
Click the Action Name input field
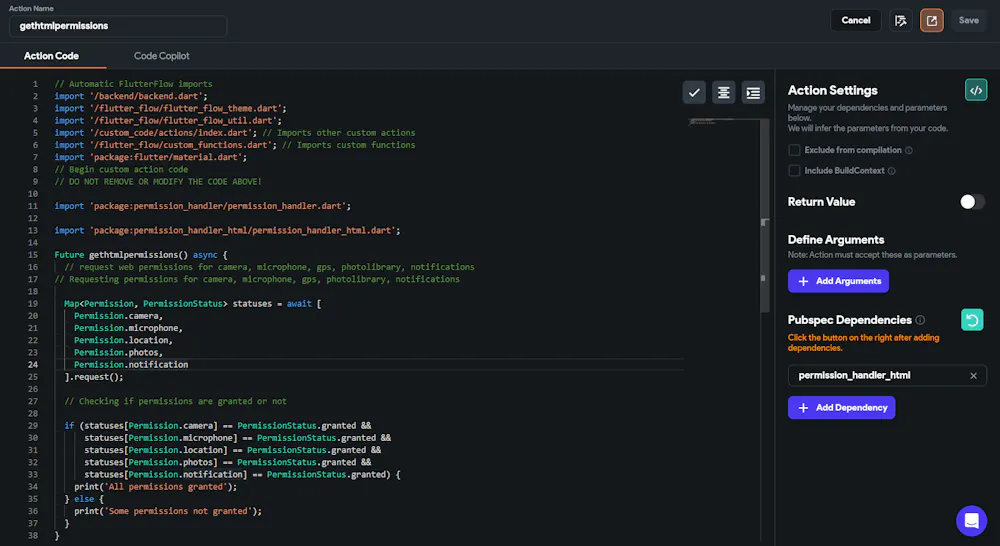118,26
